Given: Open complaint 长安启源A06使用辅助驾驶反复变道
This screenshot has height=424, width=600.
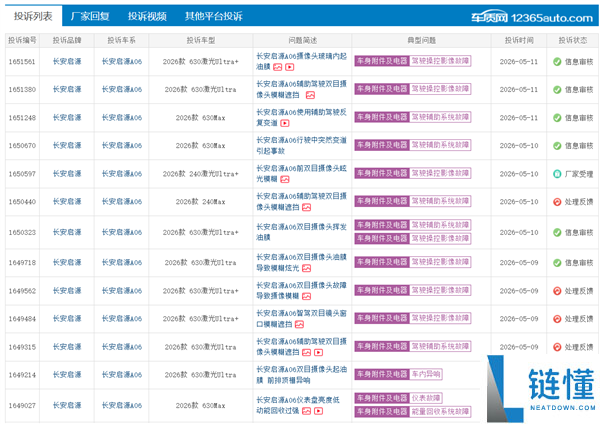Looking at the screenshot, I should click(301, 117).
